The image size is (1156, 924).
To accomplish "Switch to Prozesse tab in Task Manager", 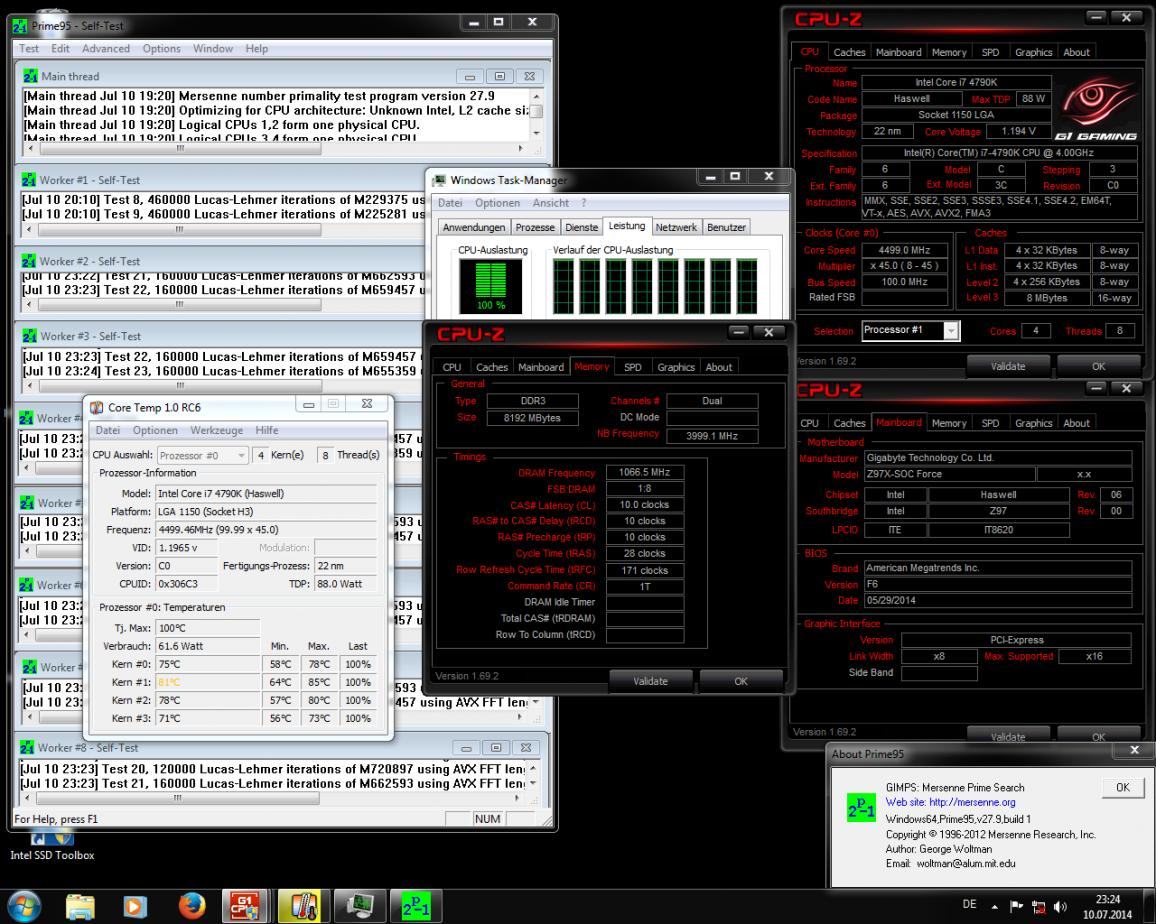I will coord(535,227).
